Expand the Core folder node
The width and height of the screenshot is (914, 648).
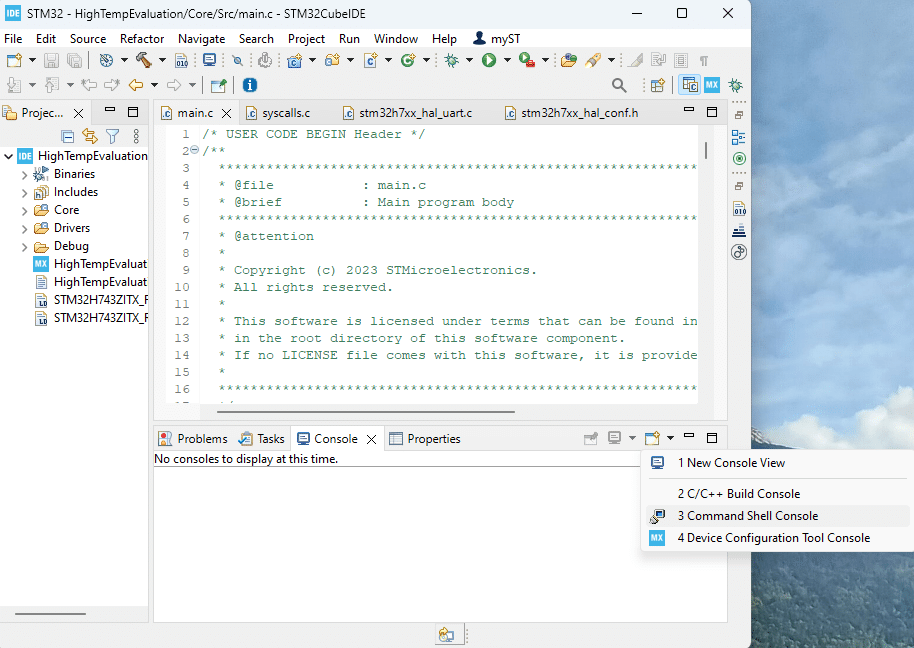[24, 210]
